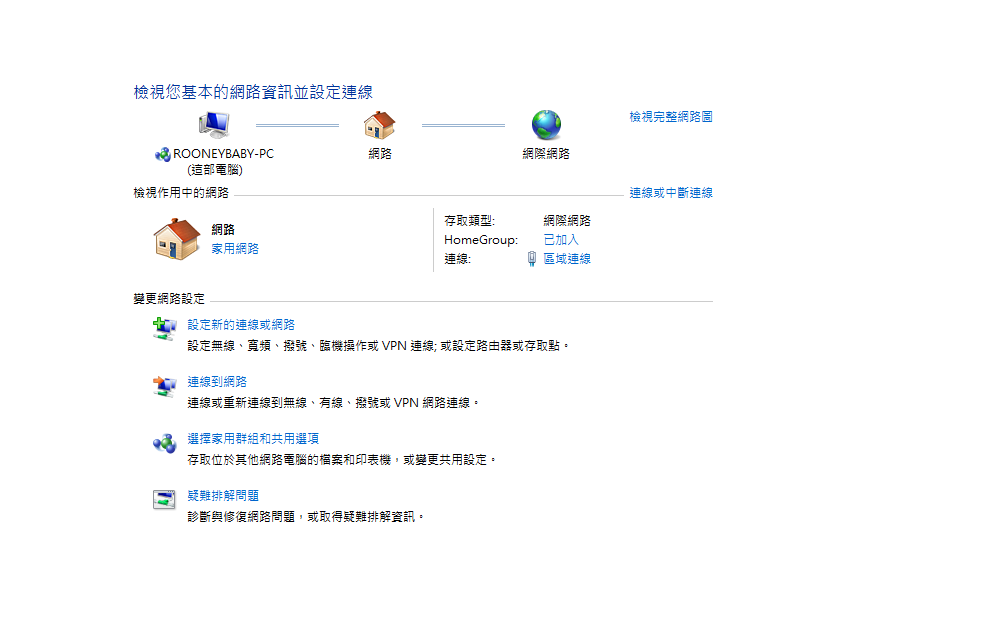Open the 區域連線 connection link
1008x630 pixels.
pos(566,259)
